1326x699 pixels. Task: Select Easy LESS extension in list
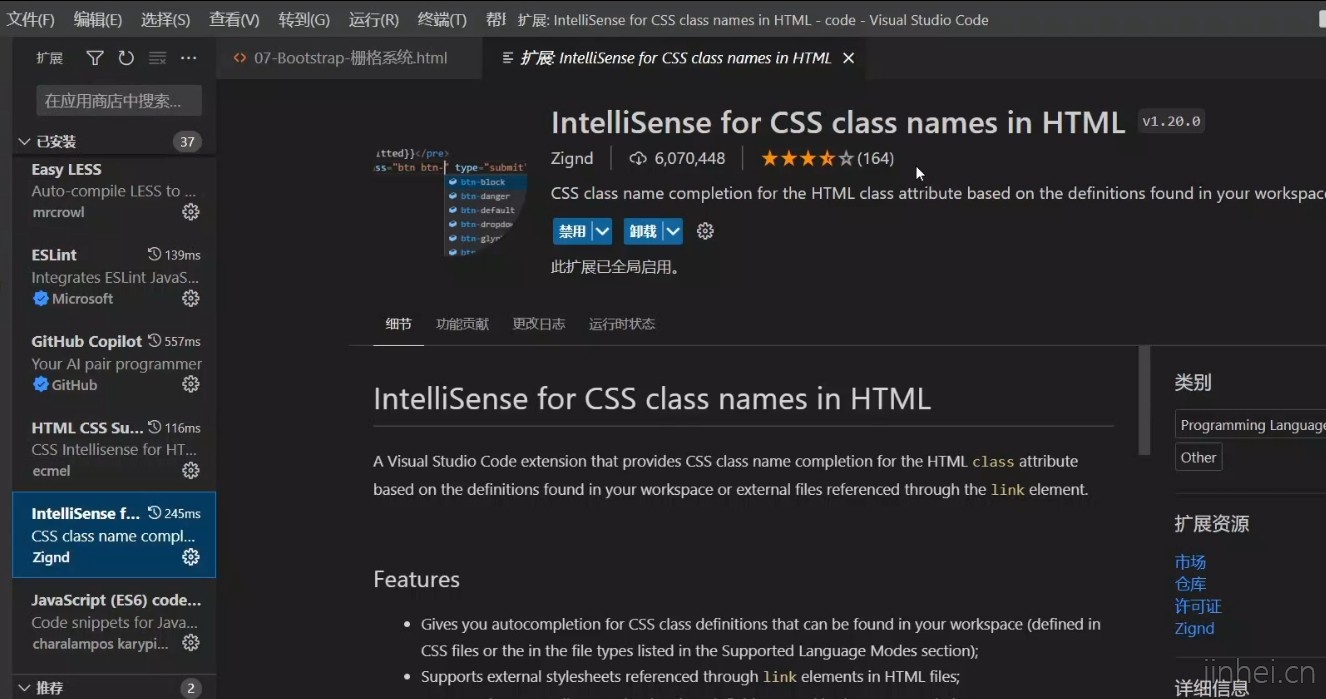(x=114, y=190)
